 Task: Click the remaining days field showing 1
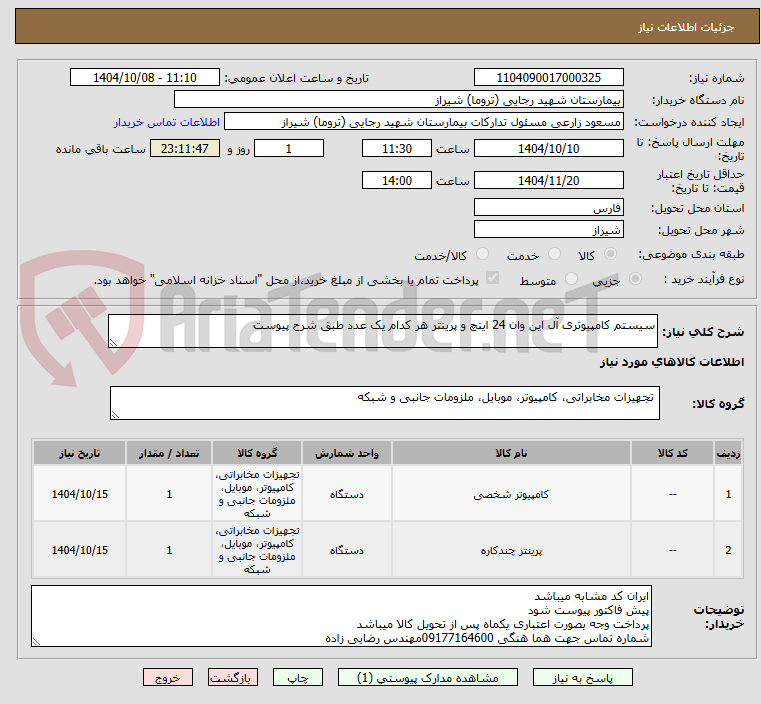pos(289,148)
